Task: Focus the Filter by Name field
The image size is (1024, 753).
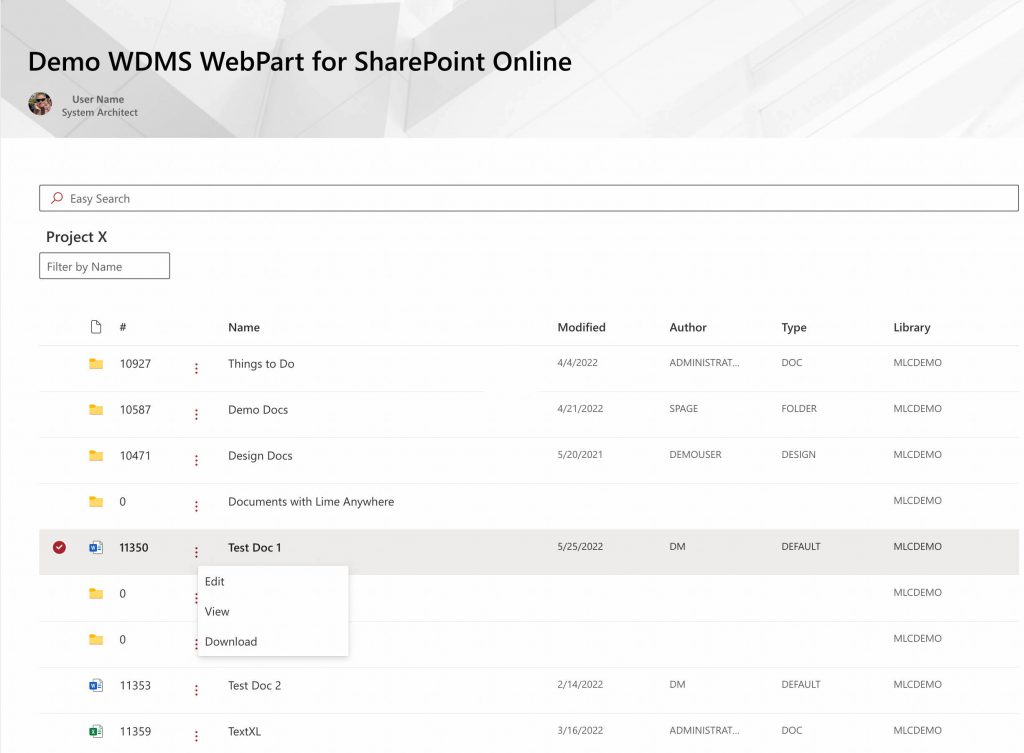Action: (104, 266)
